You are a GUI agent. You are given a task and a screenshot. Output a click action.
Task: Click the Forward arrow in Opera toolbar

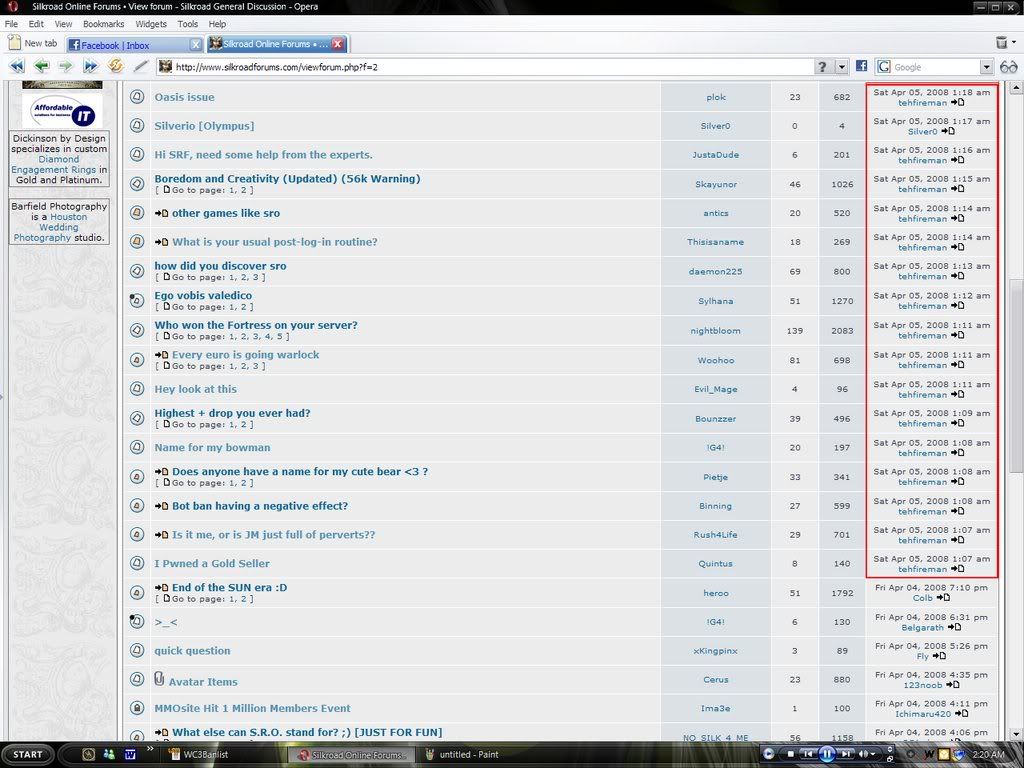[65, 66]
